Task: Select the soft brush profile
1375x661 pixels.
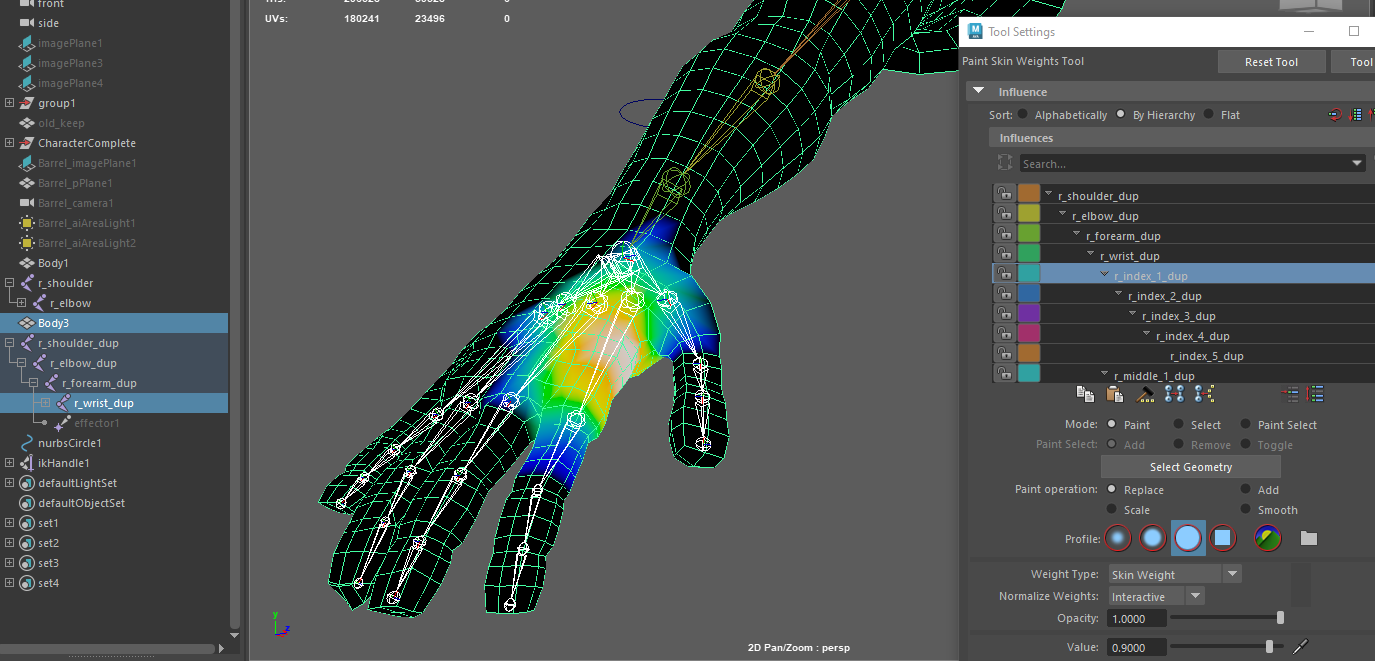Action: click(x=1153, y=538)
